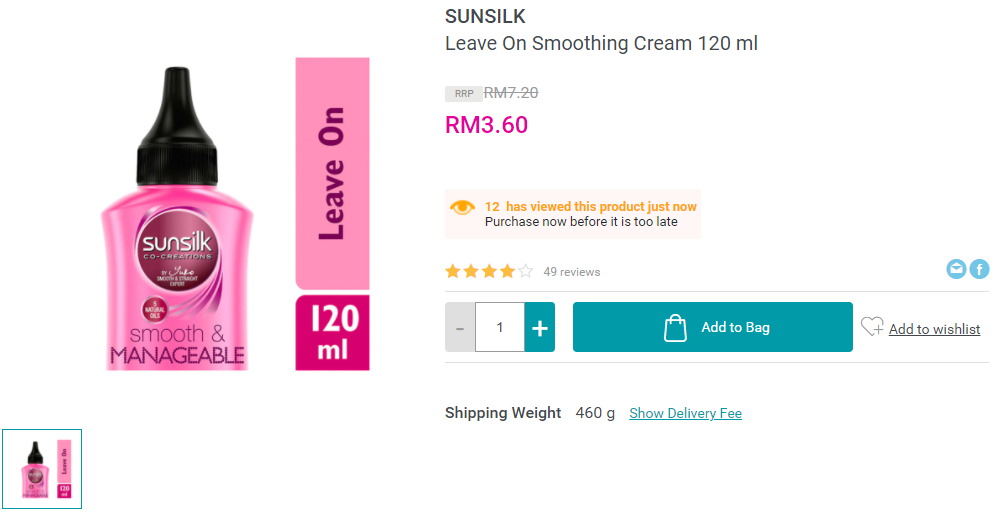Focus the quantity input field
The width and height of the screenshot is (1004, 517).
[500, 327]
